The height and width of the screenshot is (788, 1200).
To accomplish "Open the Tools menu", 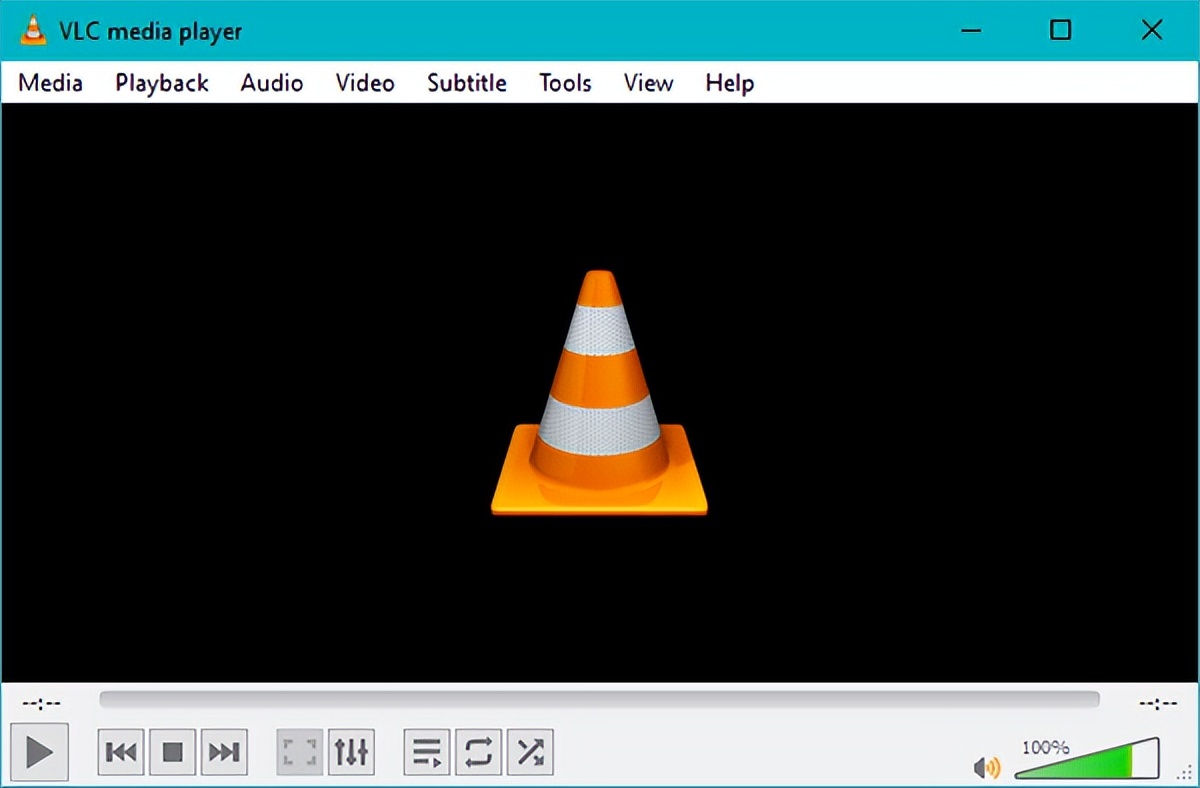I will pos(564,83).
